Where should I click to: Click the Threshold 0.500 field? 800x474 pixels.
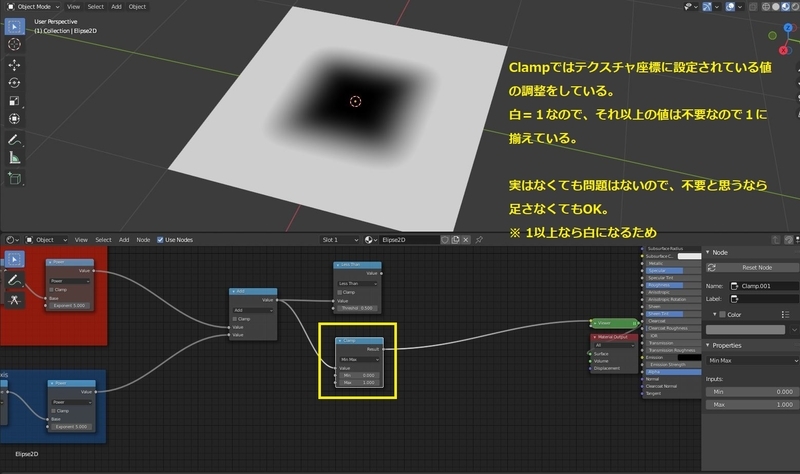tap(357, 308)
